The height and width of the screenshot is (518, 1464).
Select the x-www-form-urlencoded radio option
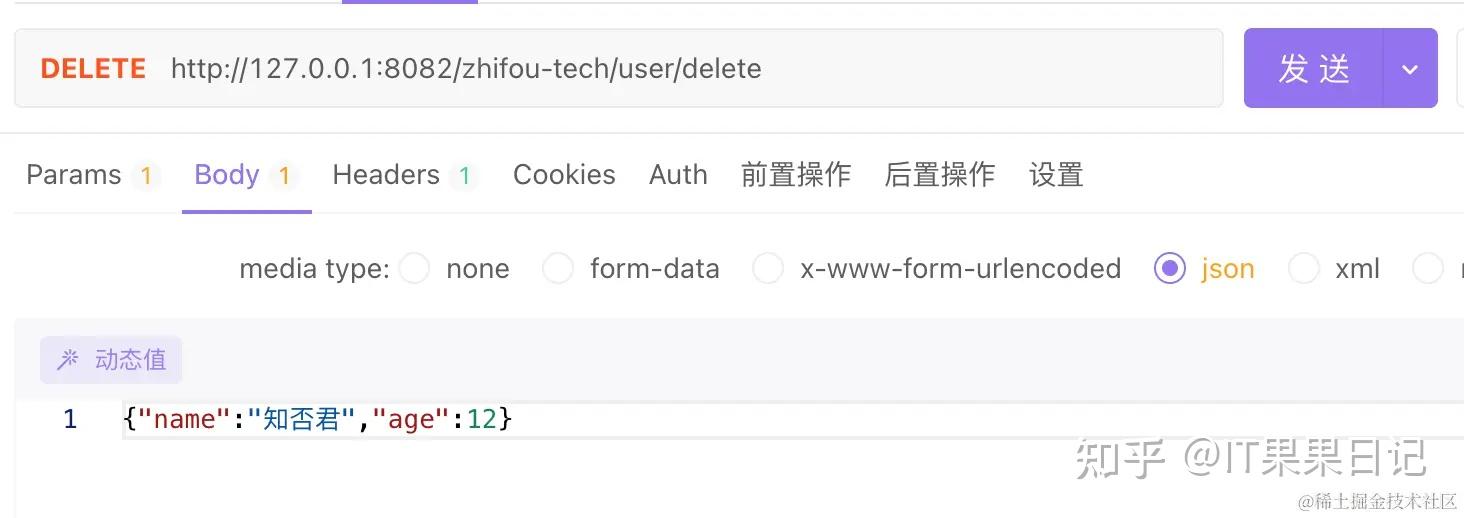tap(768, 268)
